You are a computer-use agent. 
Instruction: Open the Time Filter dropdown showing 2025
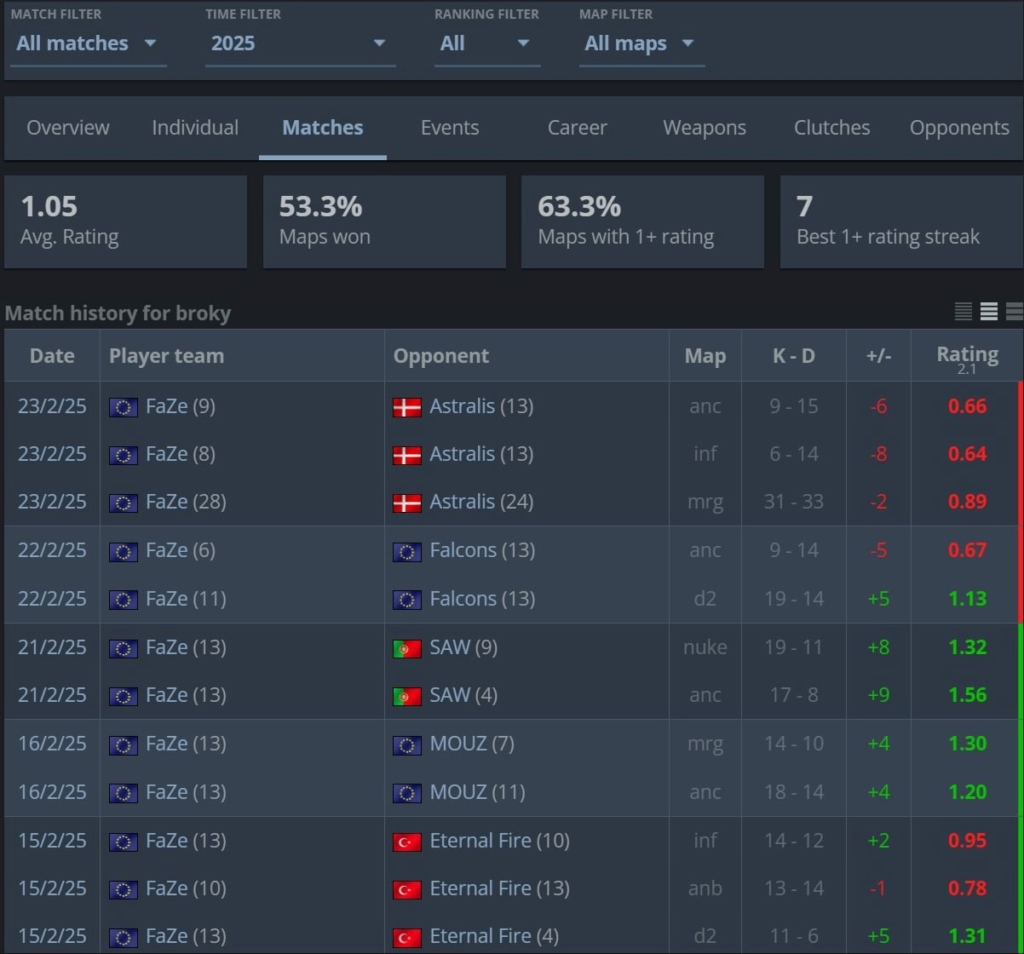coord(300,44)
